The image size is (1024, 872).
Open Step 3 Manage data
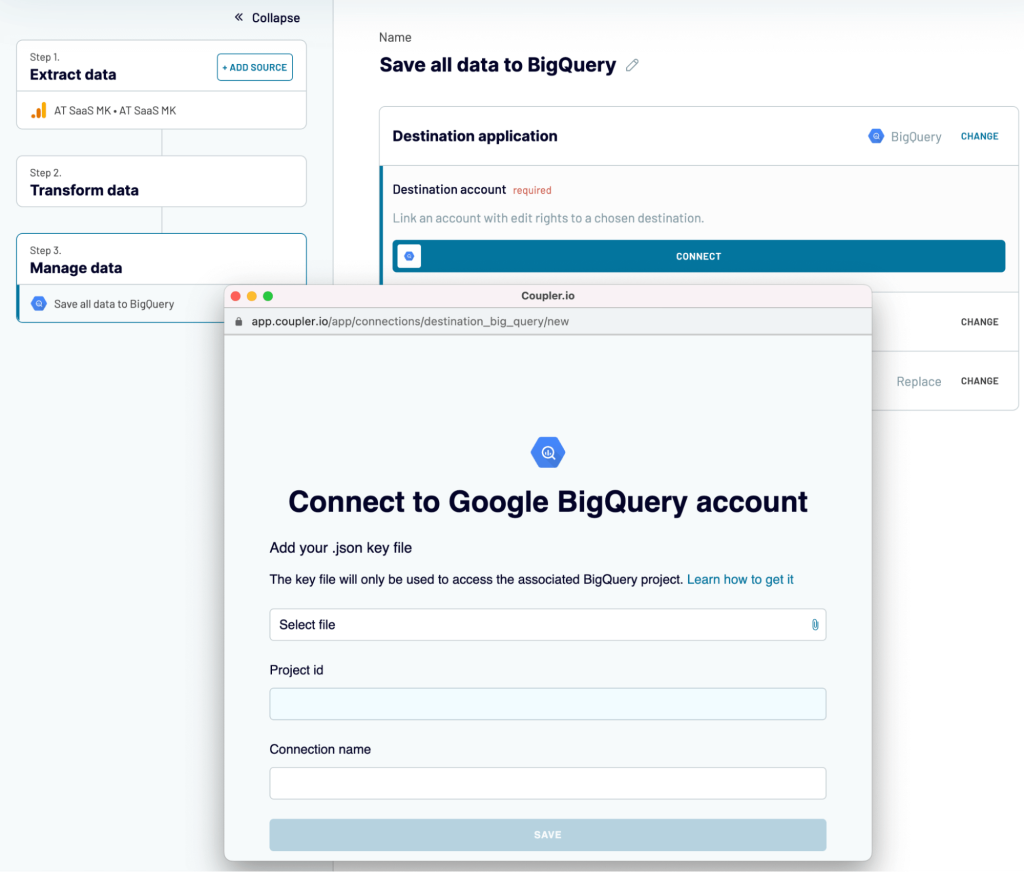pos(161,259)
